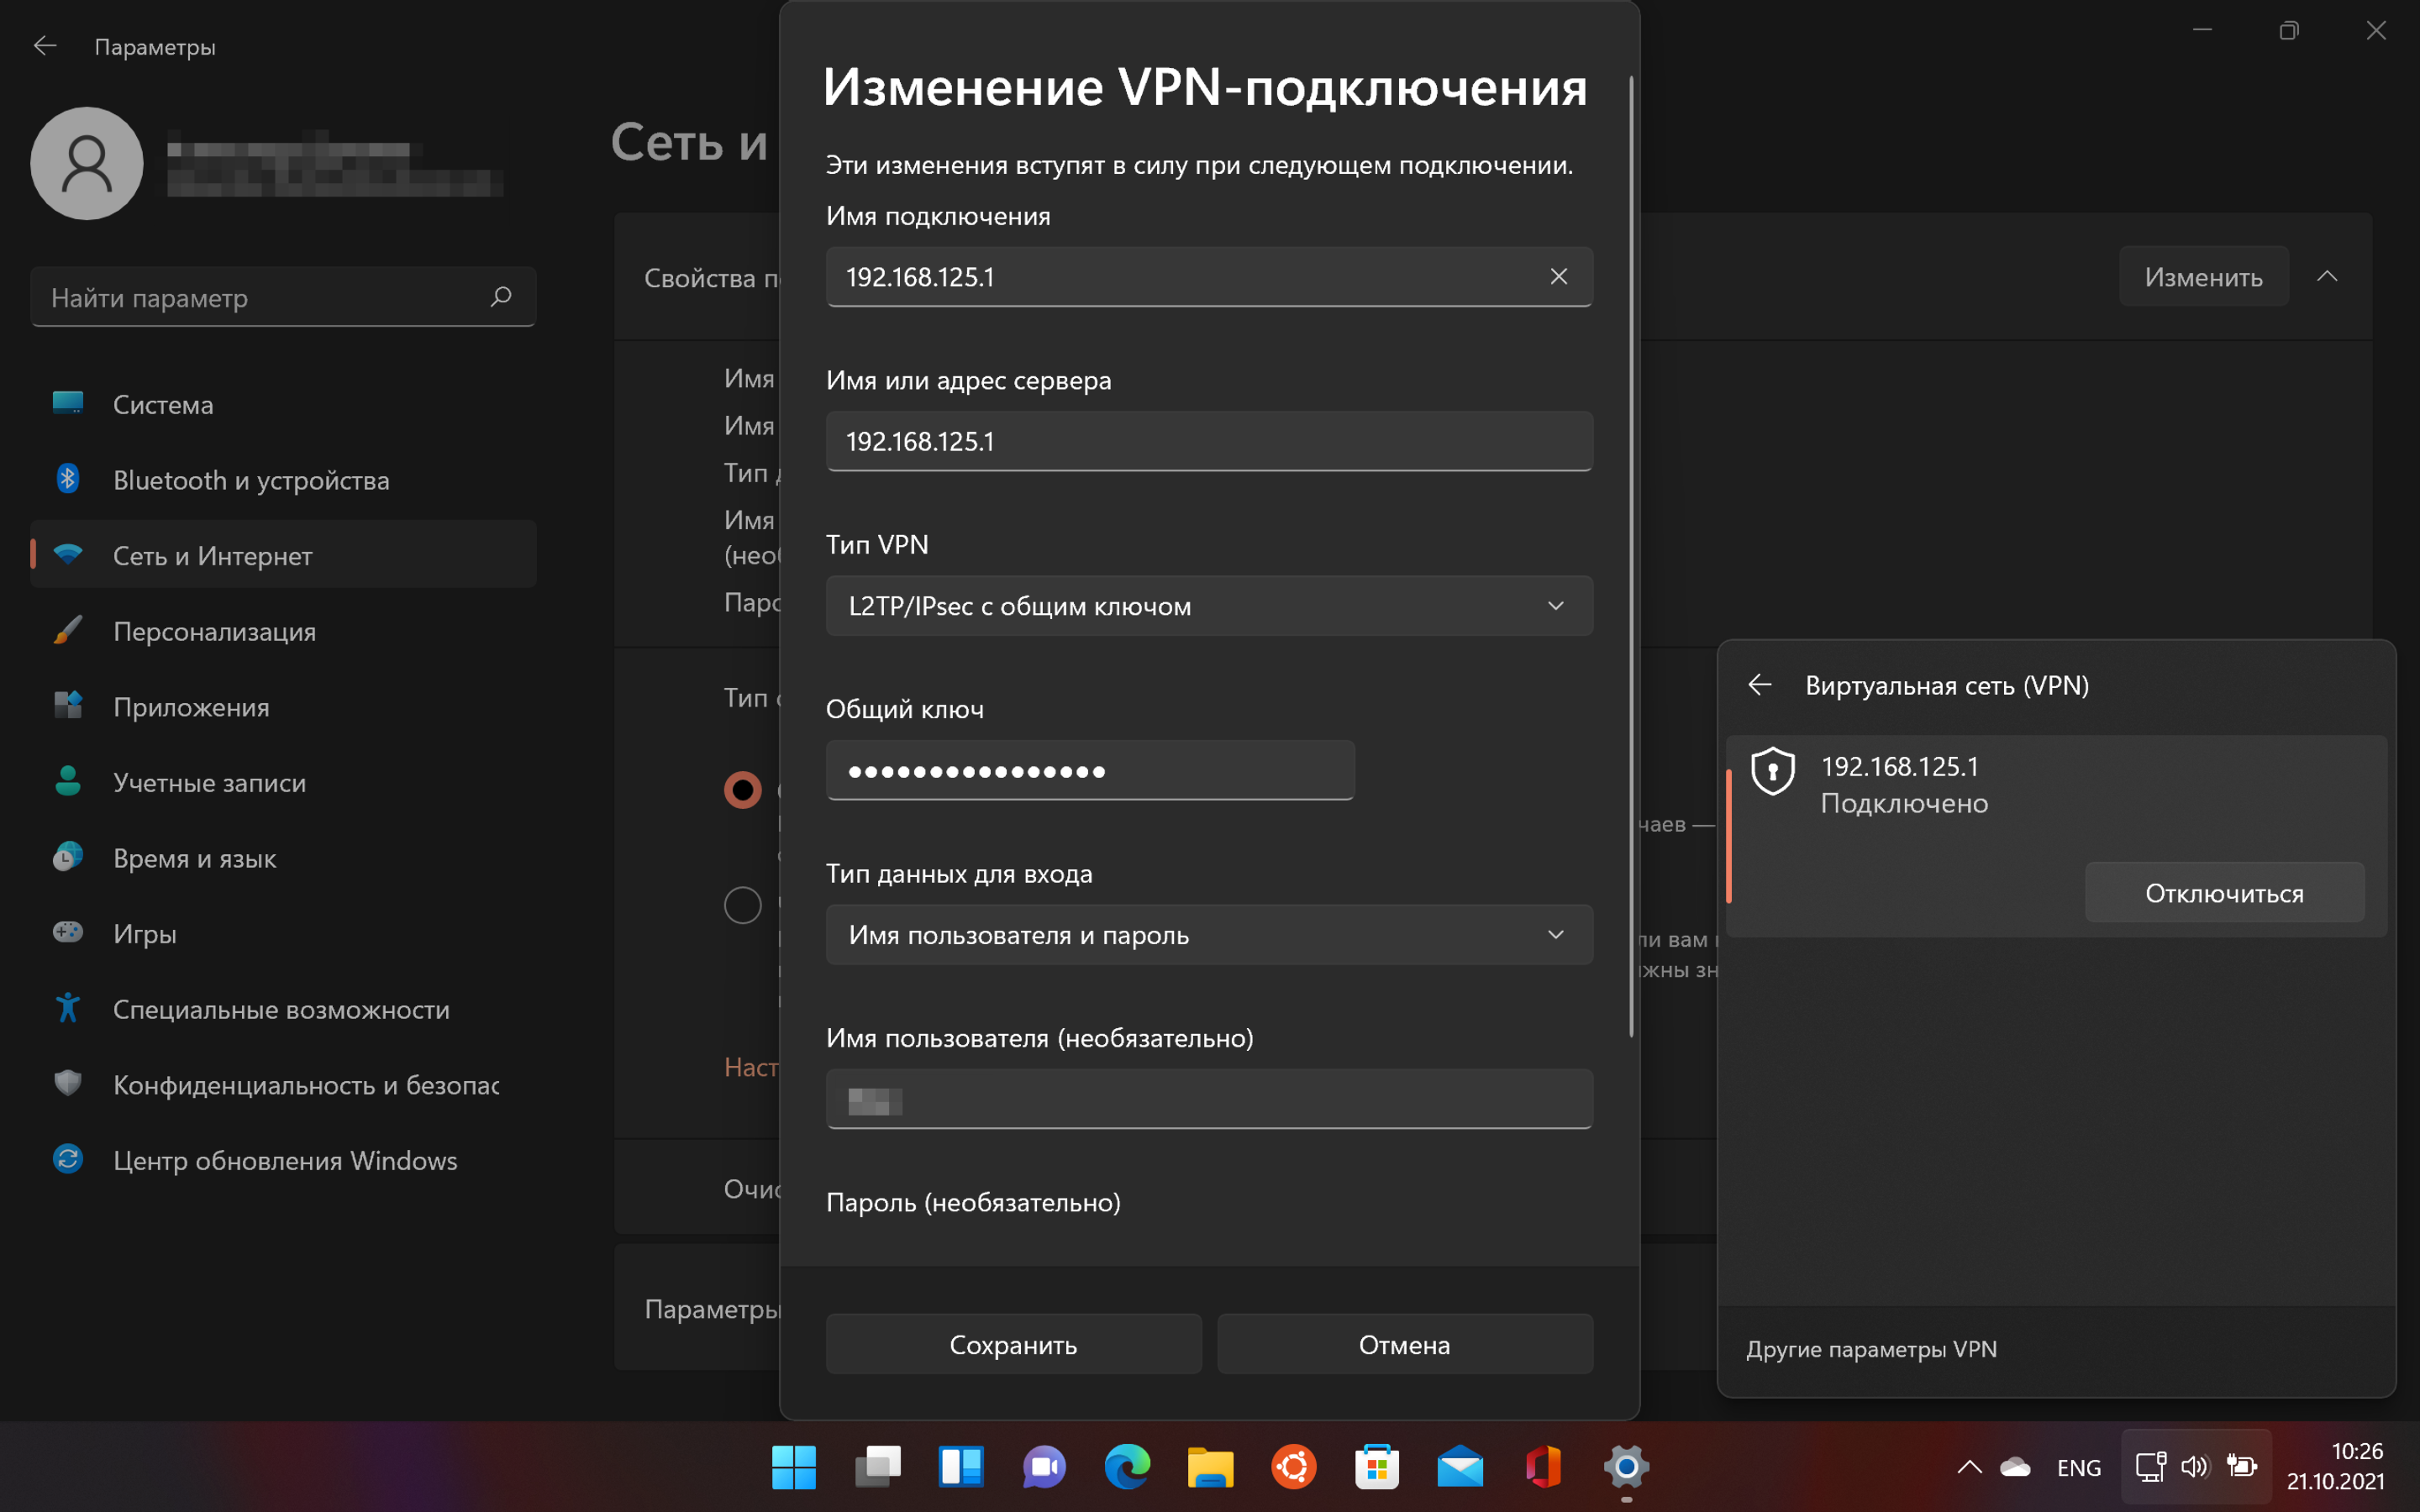Collapse the connection properties chevron
This screenshot has width=2420, height=1512.
[x=2327, y=276]
